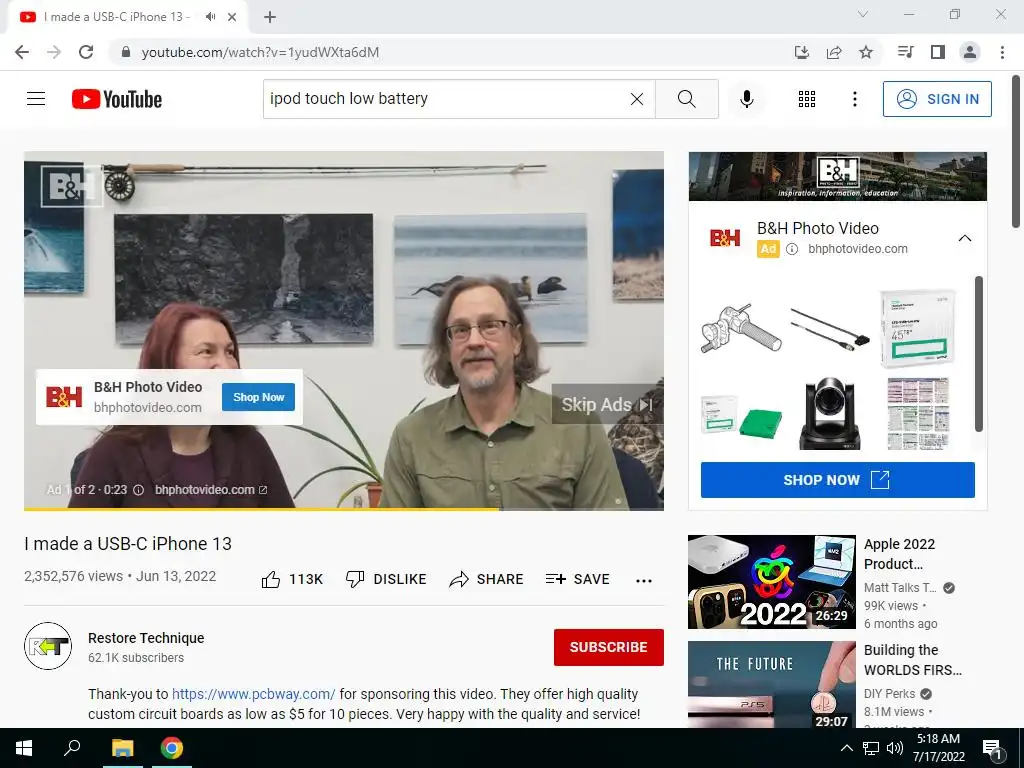Open the Restore Technique channel name link
The height and width of the screenshot is (768, 1024).
[146, 638]
